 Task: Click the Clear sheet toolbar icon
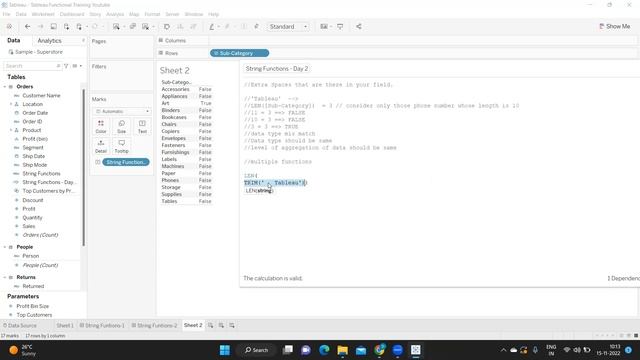pos(145,27)
